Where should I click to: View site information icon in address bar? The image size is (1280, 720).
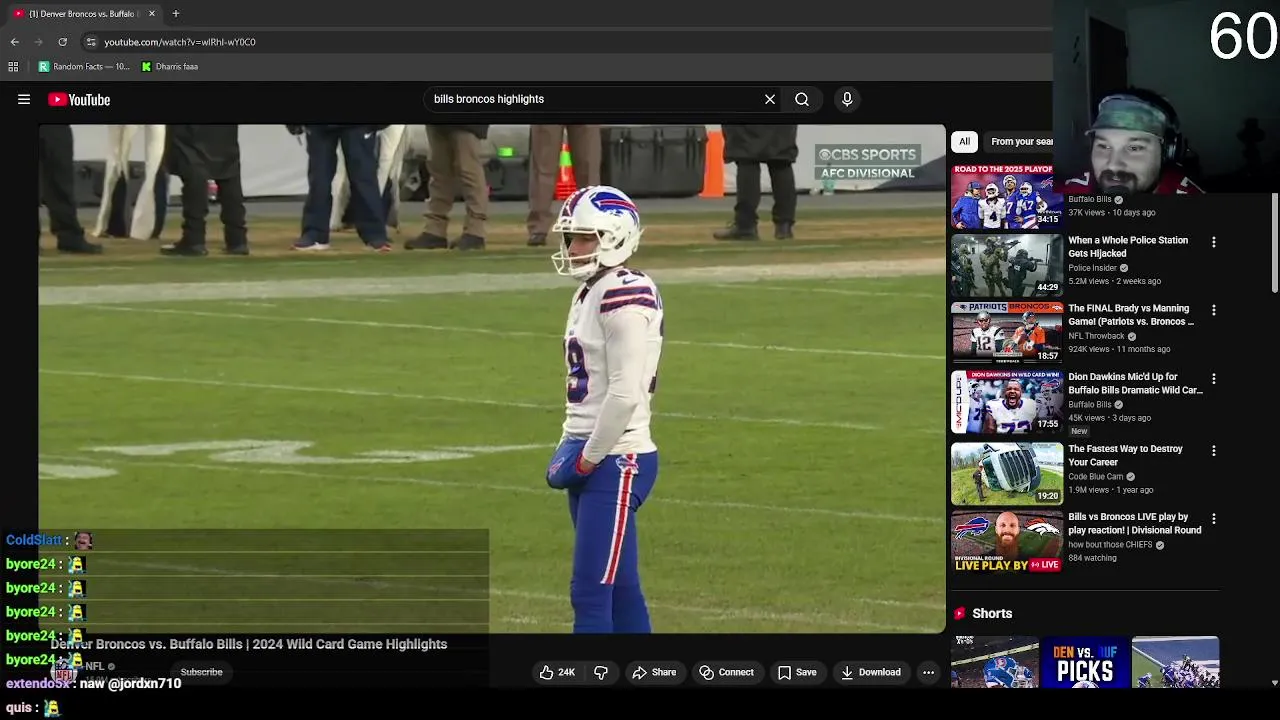[91, 42]
